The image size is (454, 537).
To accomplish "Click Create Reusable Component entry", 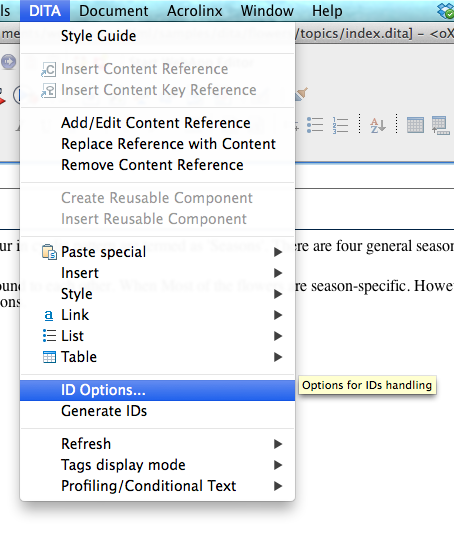I will click(157, 198).
